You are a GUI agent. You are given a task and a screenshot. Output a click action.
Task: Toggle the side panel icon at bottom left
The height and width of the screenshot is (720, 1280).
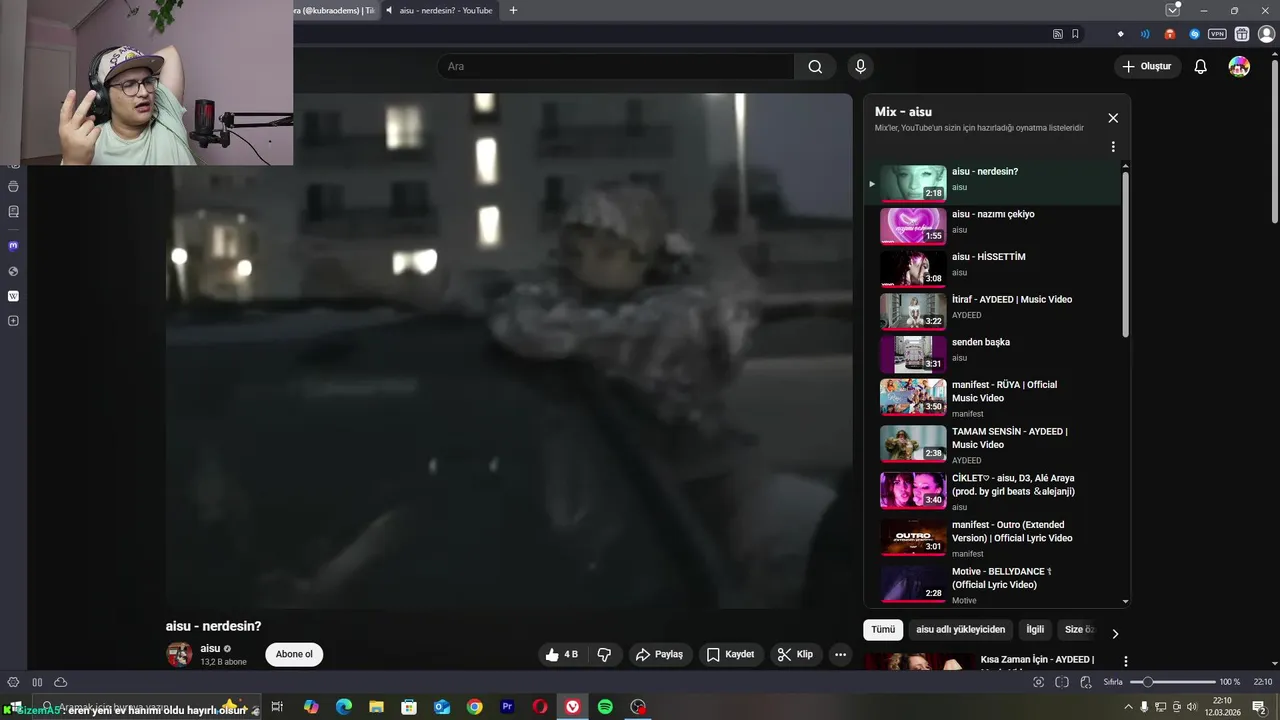(37, 682)
